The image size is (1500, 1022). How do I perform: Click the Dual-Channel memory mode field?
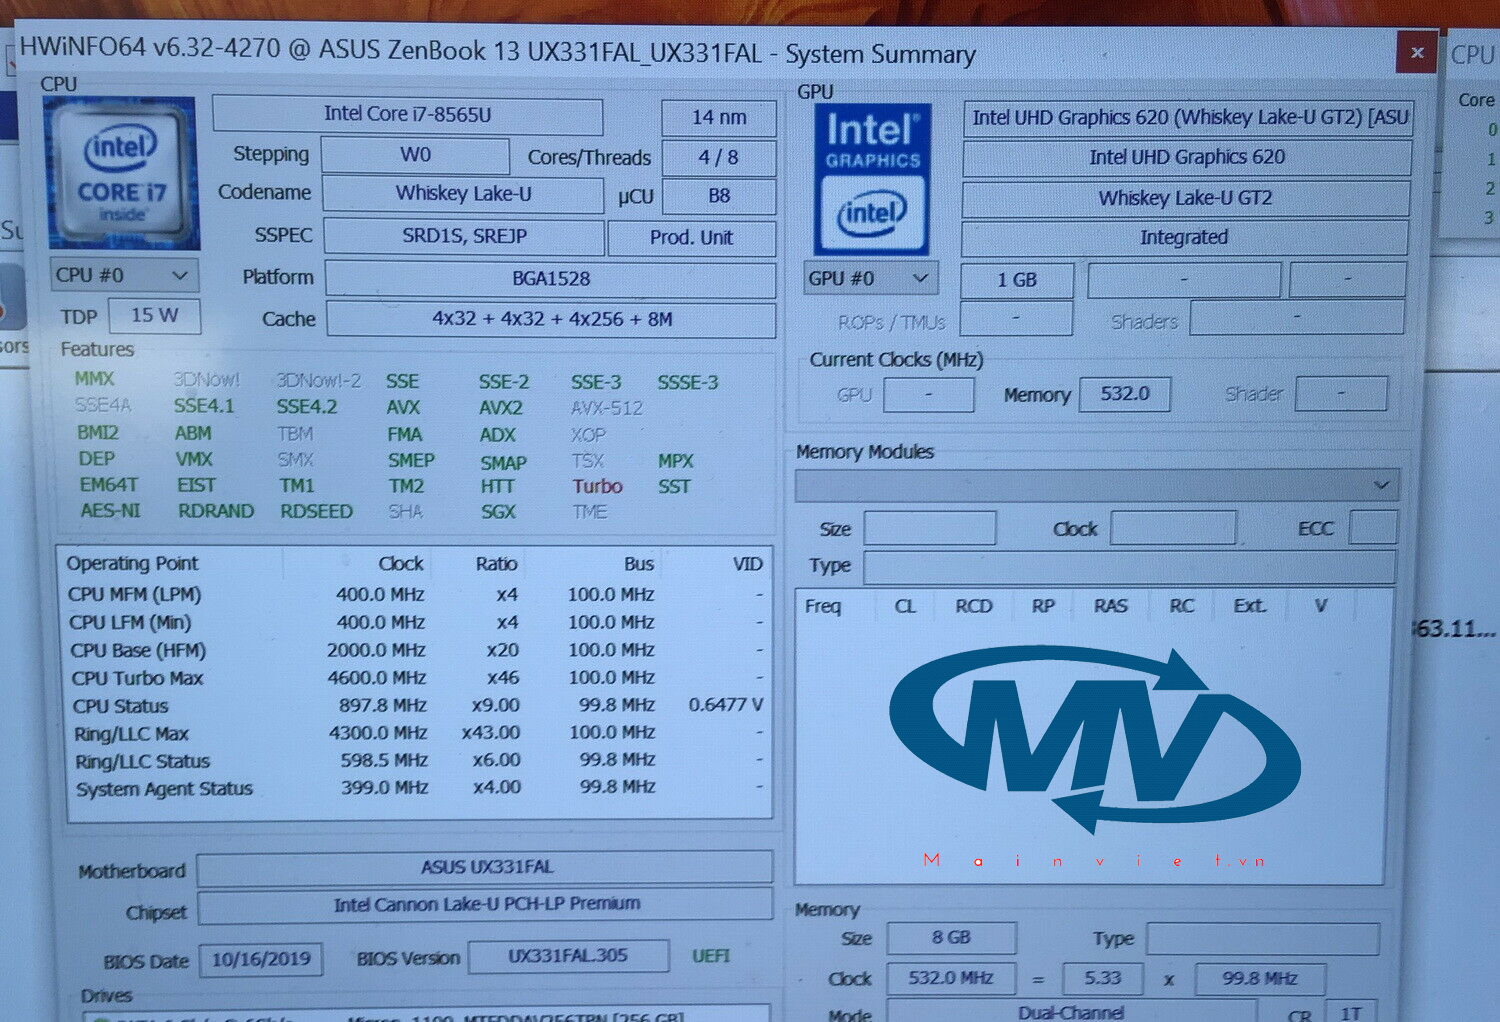[x=1071, y=1011]
